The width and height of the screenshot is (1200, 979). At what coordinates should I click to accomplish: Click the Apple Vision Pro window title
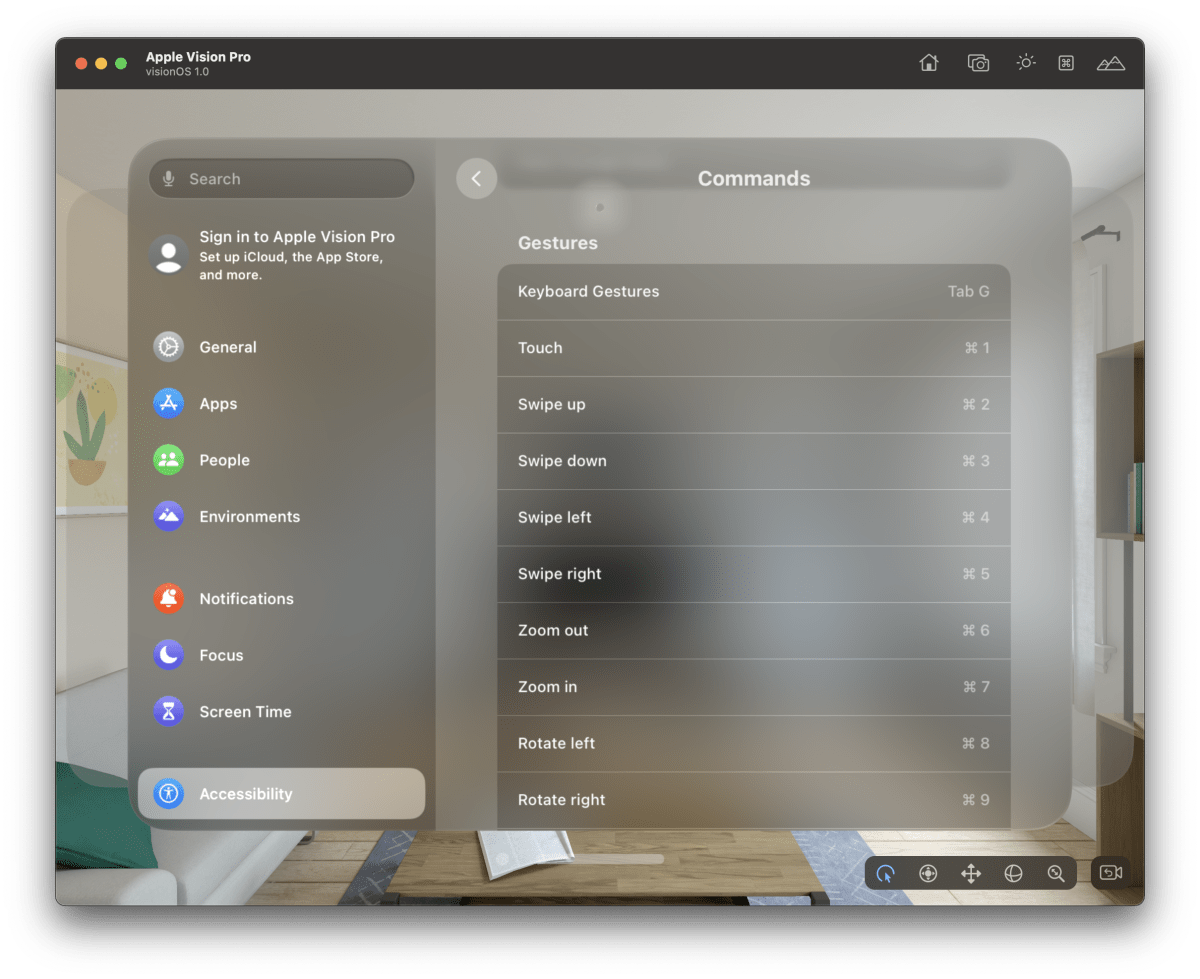click(x=198, y=57)
